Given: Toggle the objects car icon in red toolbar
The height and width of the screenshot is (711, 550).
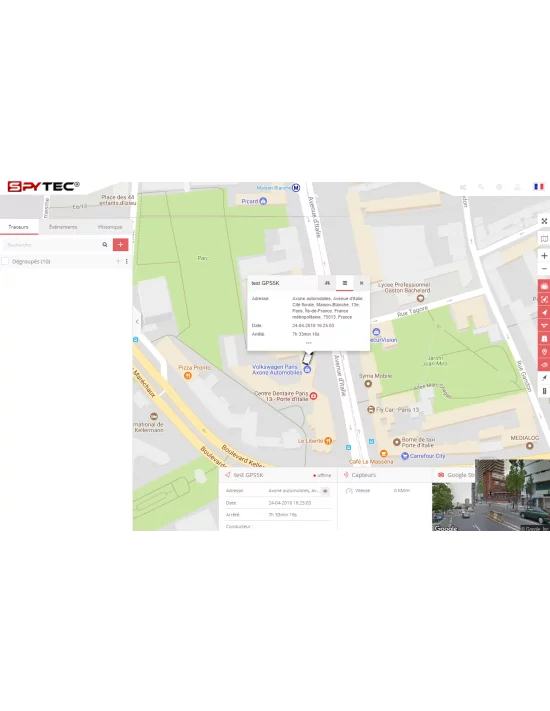Looking at the screenshot, I should click(x=544, y=286).
